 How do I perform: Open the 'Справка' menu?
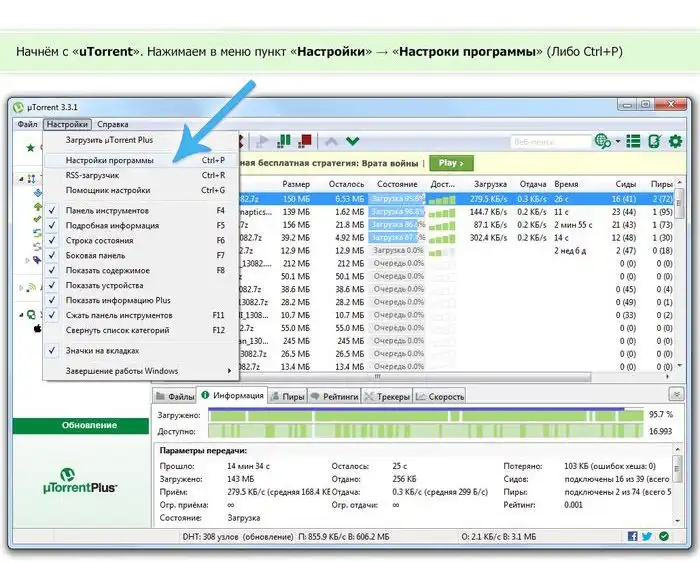coord(112,124)
